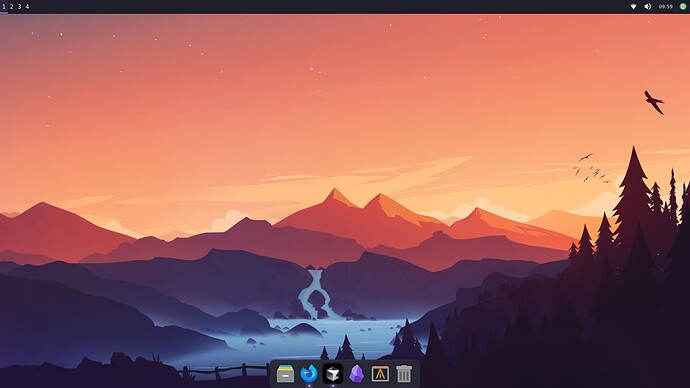Open the file manager from the dock
690x388 pixels.
point(285,374)
